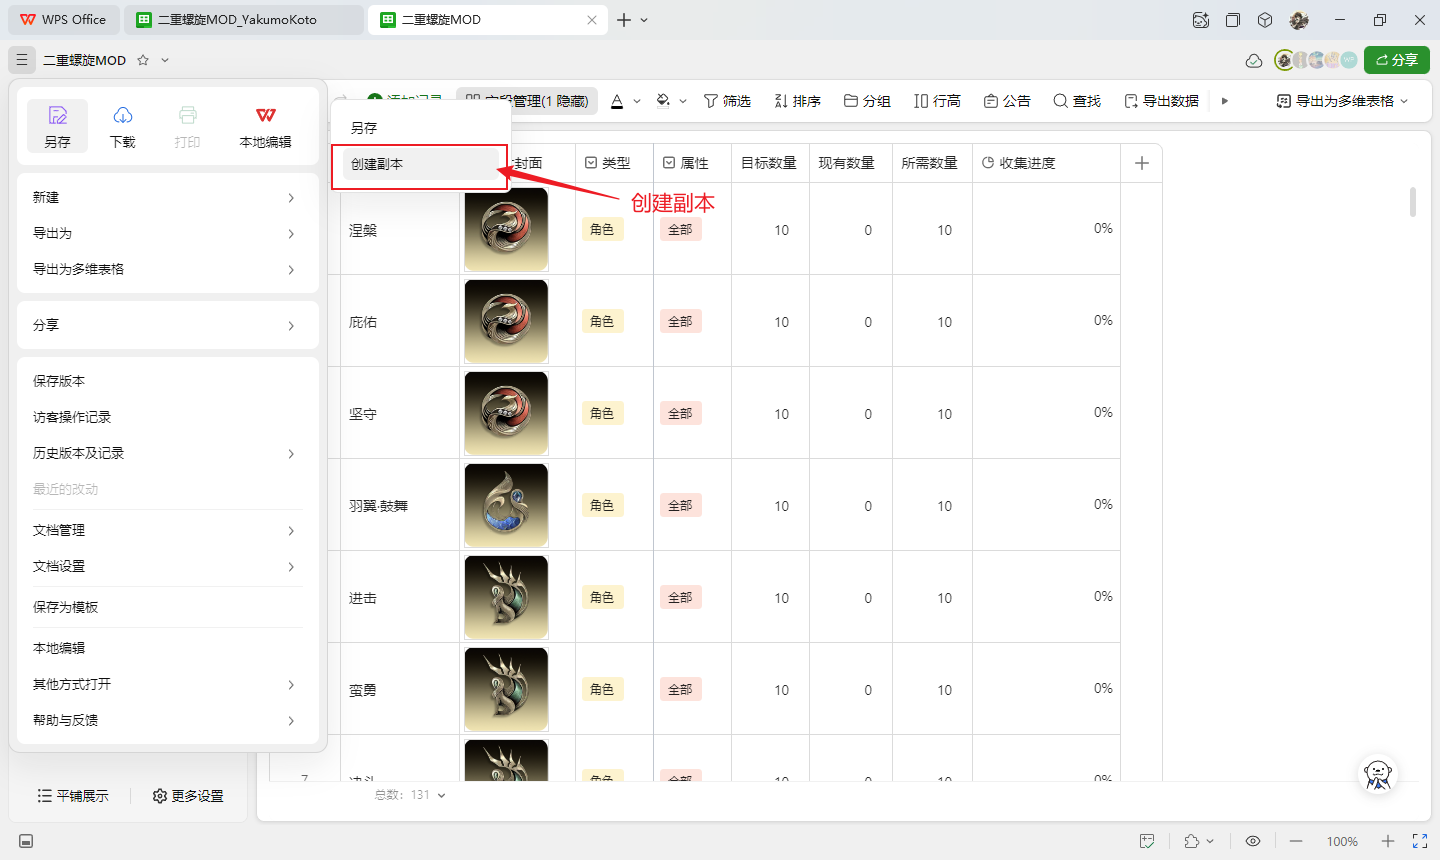Click zoom-in plus on zoom control
Image resolution: width=1440 pixels, height=860 pixels.
(x=1388, y=841)
